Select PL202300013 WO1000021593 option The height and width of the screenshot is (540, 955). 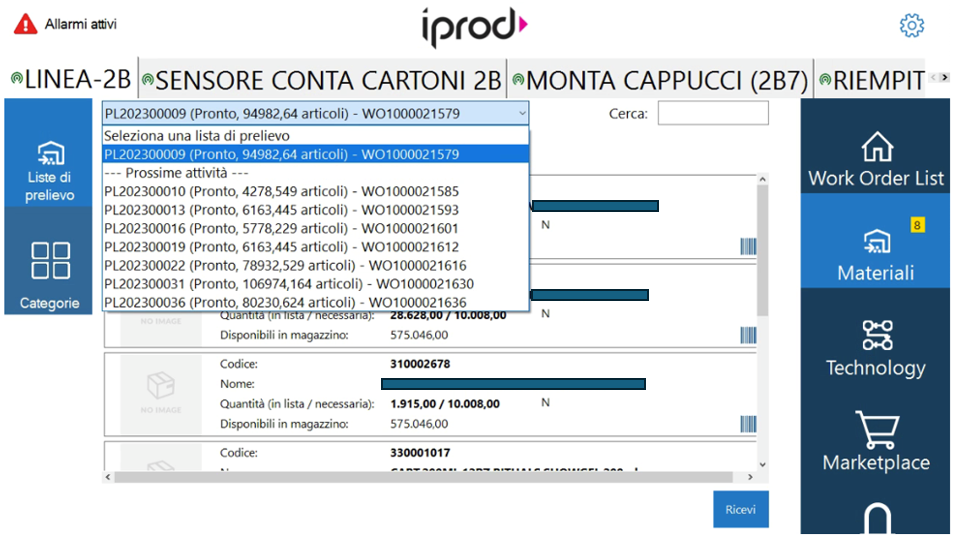[315, 210]
